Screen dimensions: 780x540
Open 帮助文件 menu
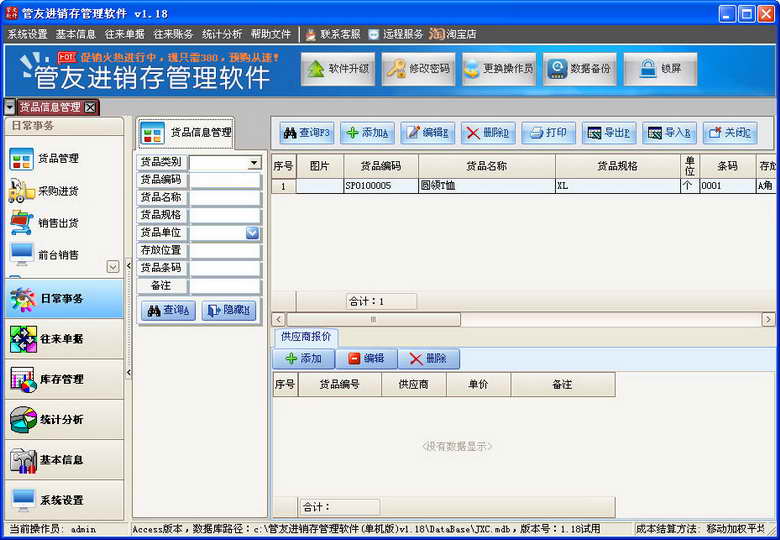click(271, 34)
